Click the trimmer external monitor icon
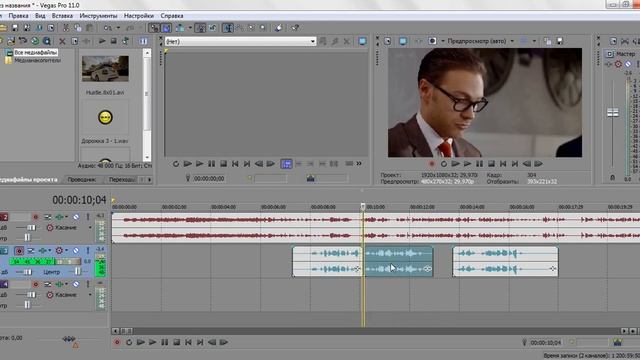 click(x=362, y=41)
